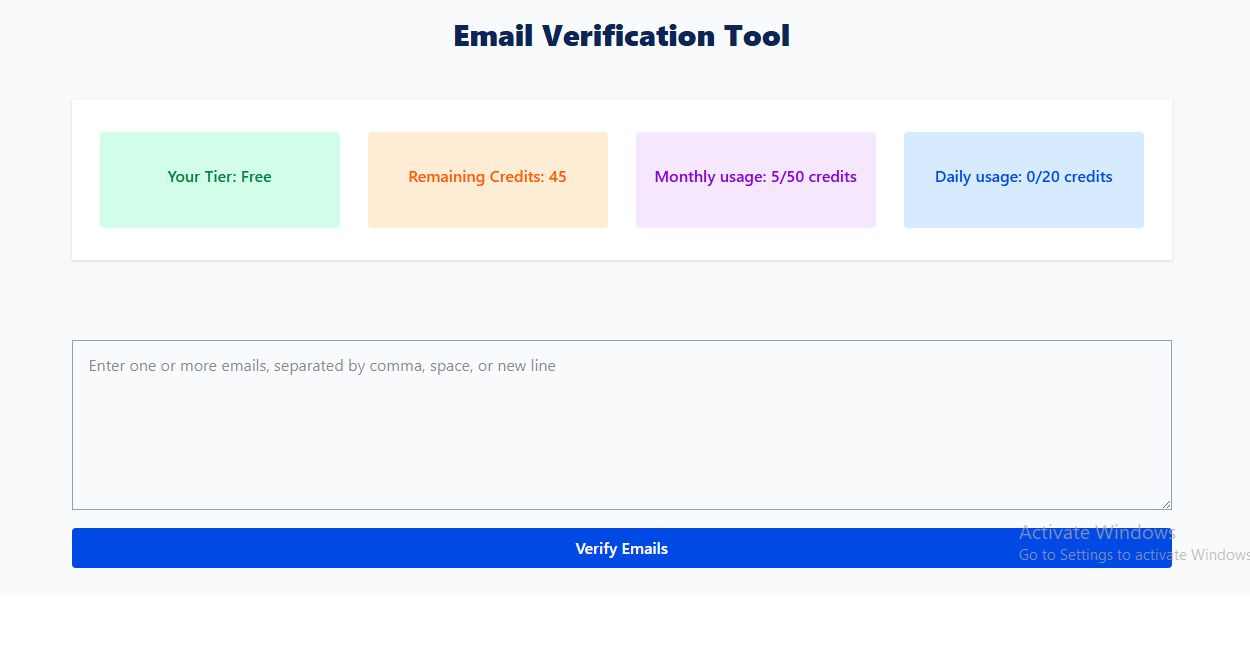Click the Activate Windows watermark title
This screenshot has height=661, width=1250.
click(1097, 532)
